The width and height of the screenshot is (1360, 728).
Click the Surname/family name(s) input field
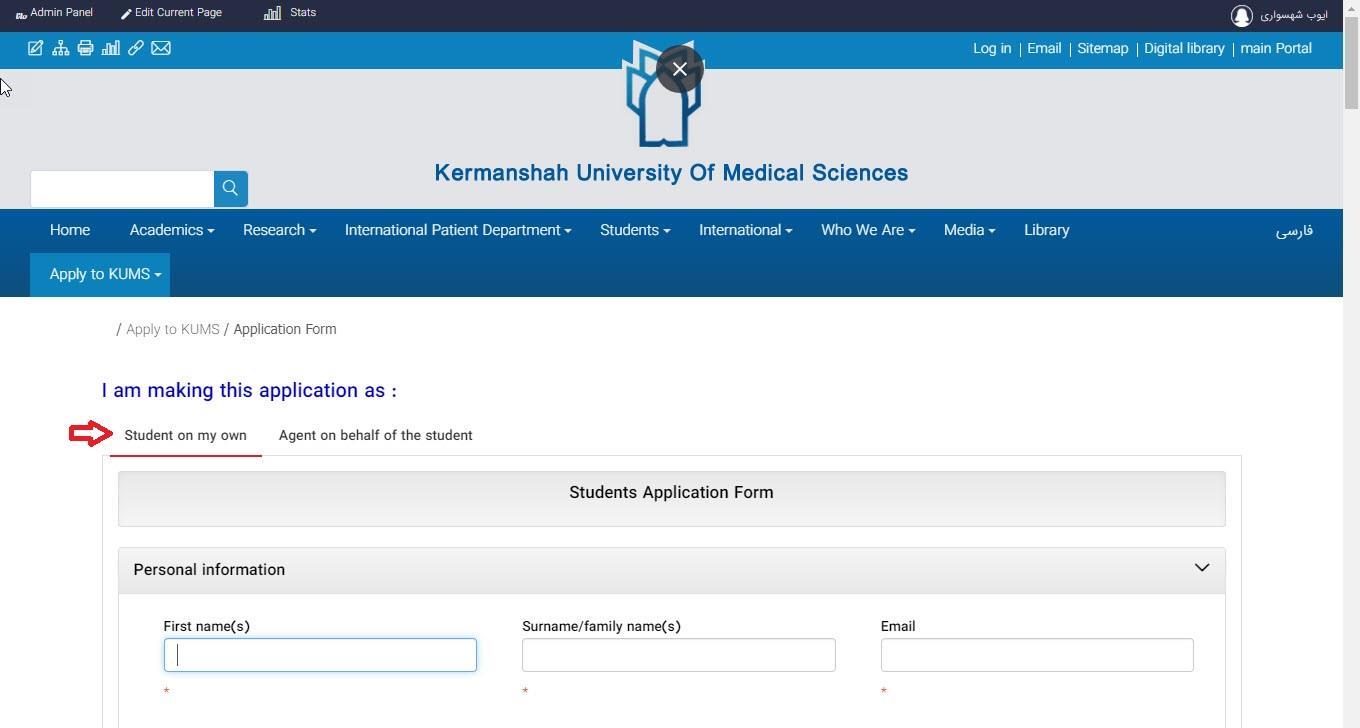(678, 655)
